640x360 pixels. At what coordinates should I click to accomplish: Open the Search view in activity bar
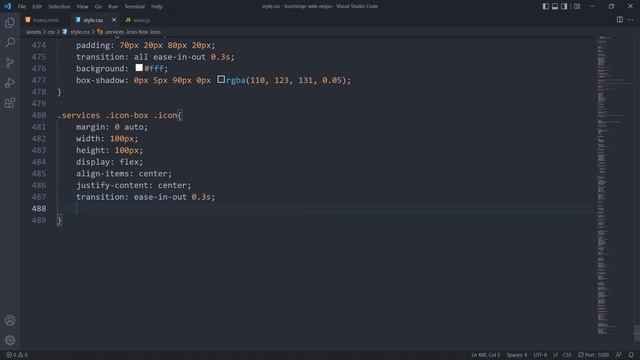[10, 42]
